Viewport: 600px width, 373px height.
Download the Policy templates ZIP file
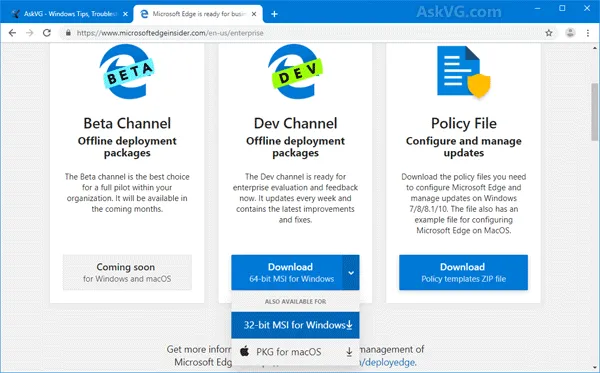coord(463,272)
